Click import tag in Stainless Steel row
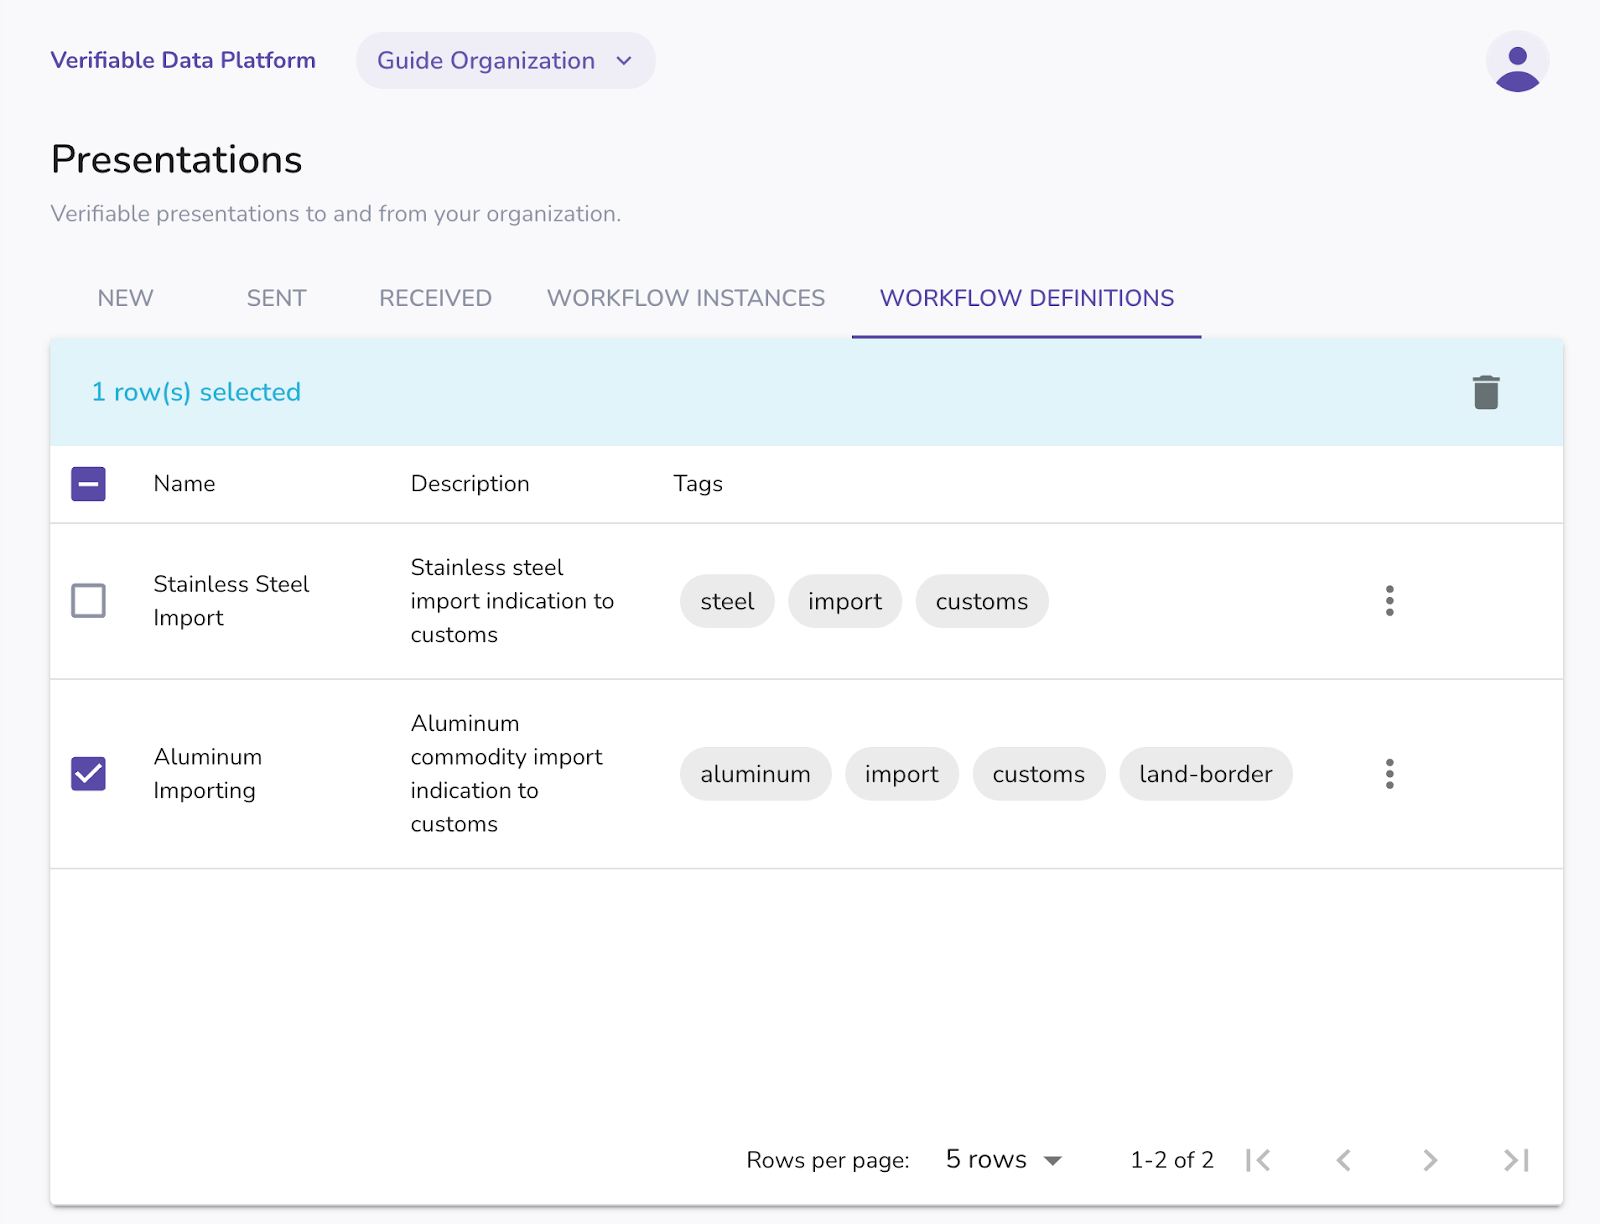Screen dimensions: 1600x1224 point(845,601)
